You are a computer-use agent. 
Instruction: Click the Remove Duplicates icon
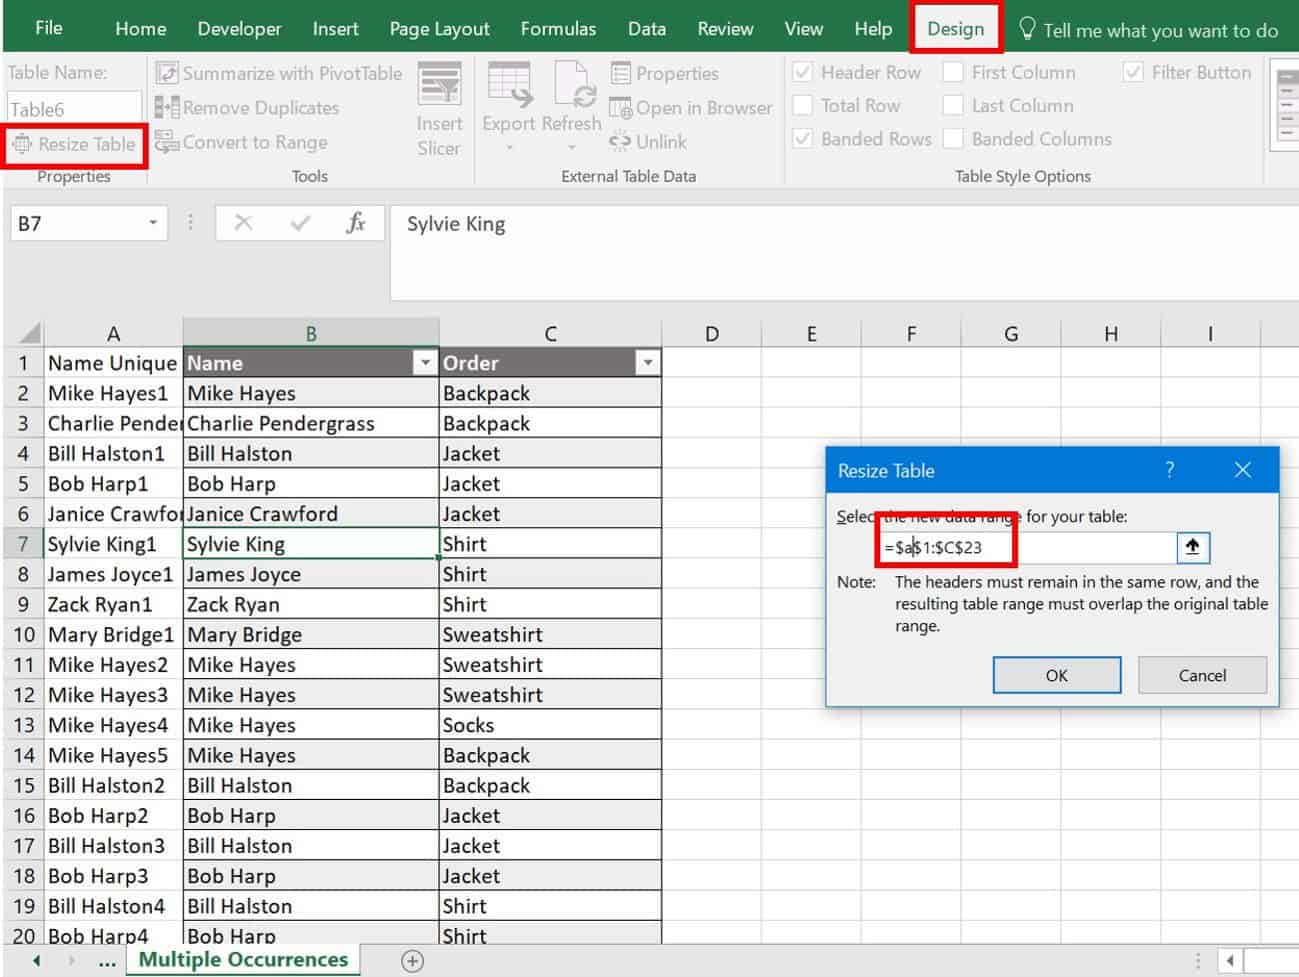[167, 108]
